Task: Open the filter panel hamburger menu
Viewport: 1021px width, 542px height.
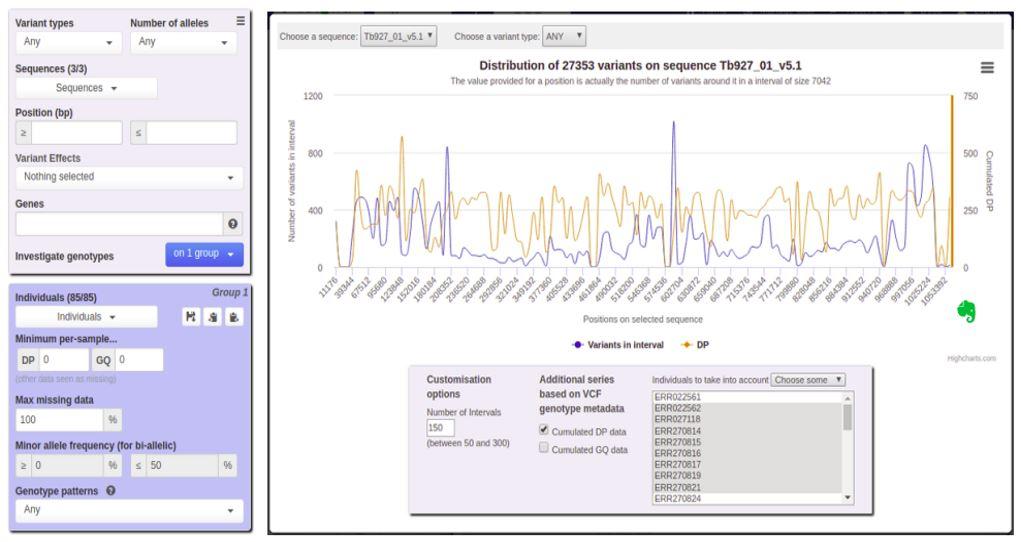Action: [x=239, y=21]
